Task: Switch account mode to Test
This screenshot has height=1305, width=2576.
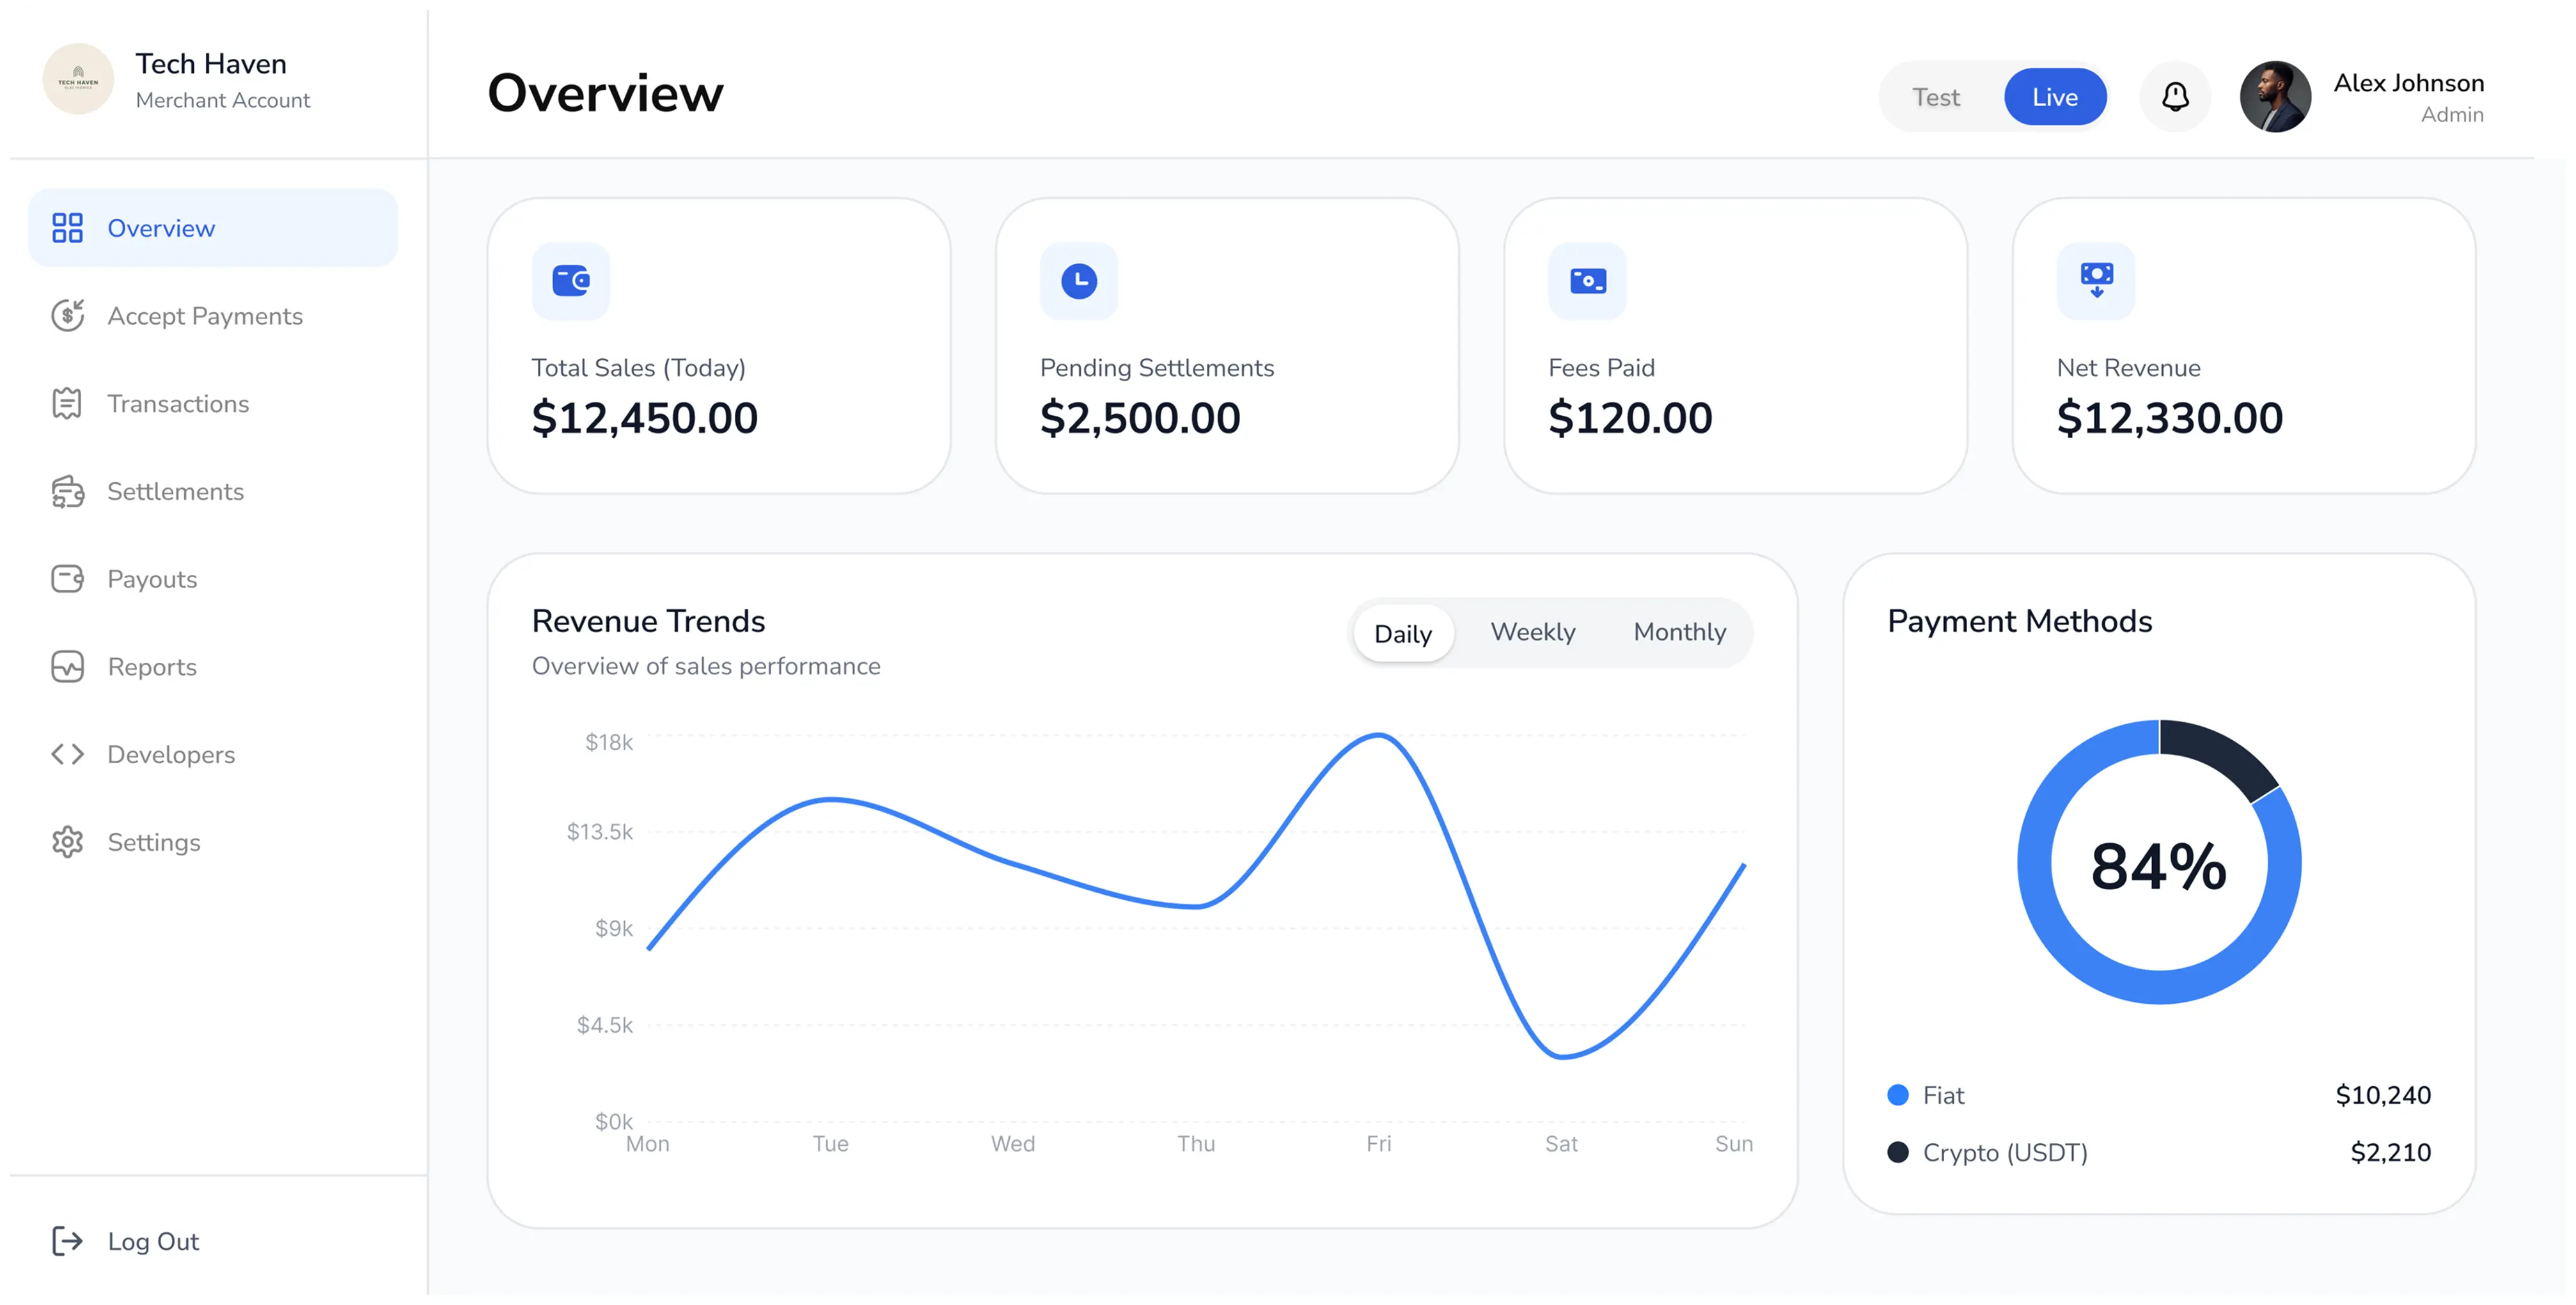Action: tap(1936, 96)
